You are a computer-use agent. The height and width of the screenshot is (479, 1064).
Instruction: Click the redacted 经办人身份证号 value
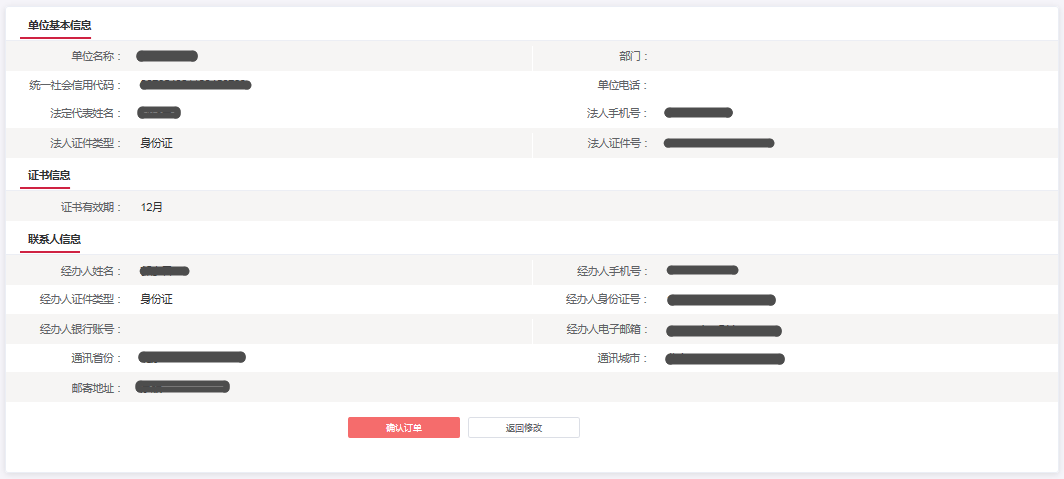tap(720, 300)
